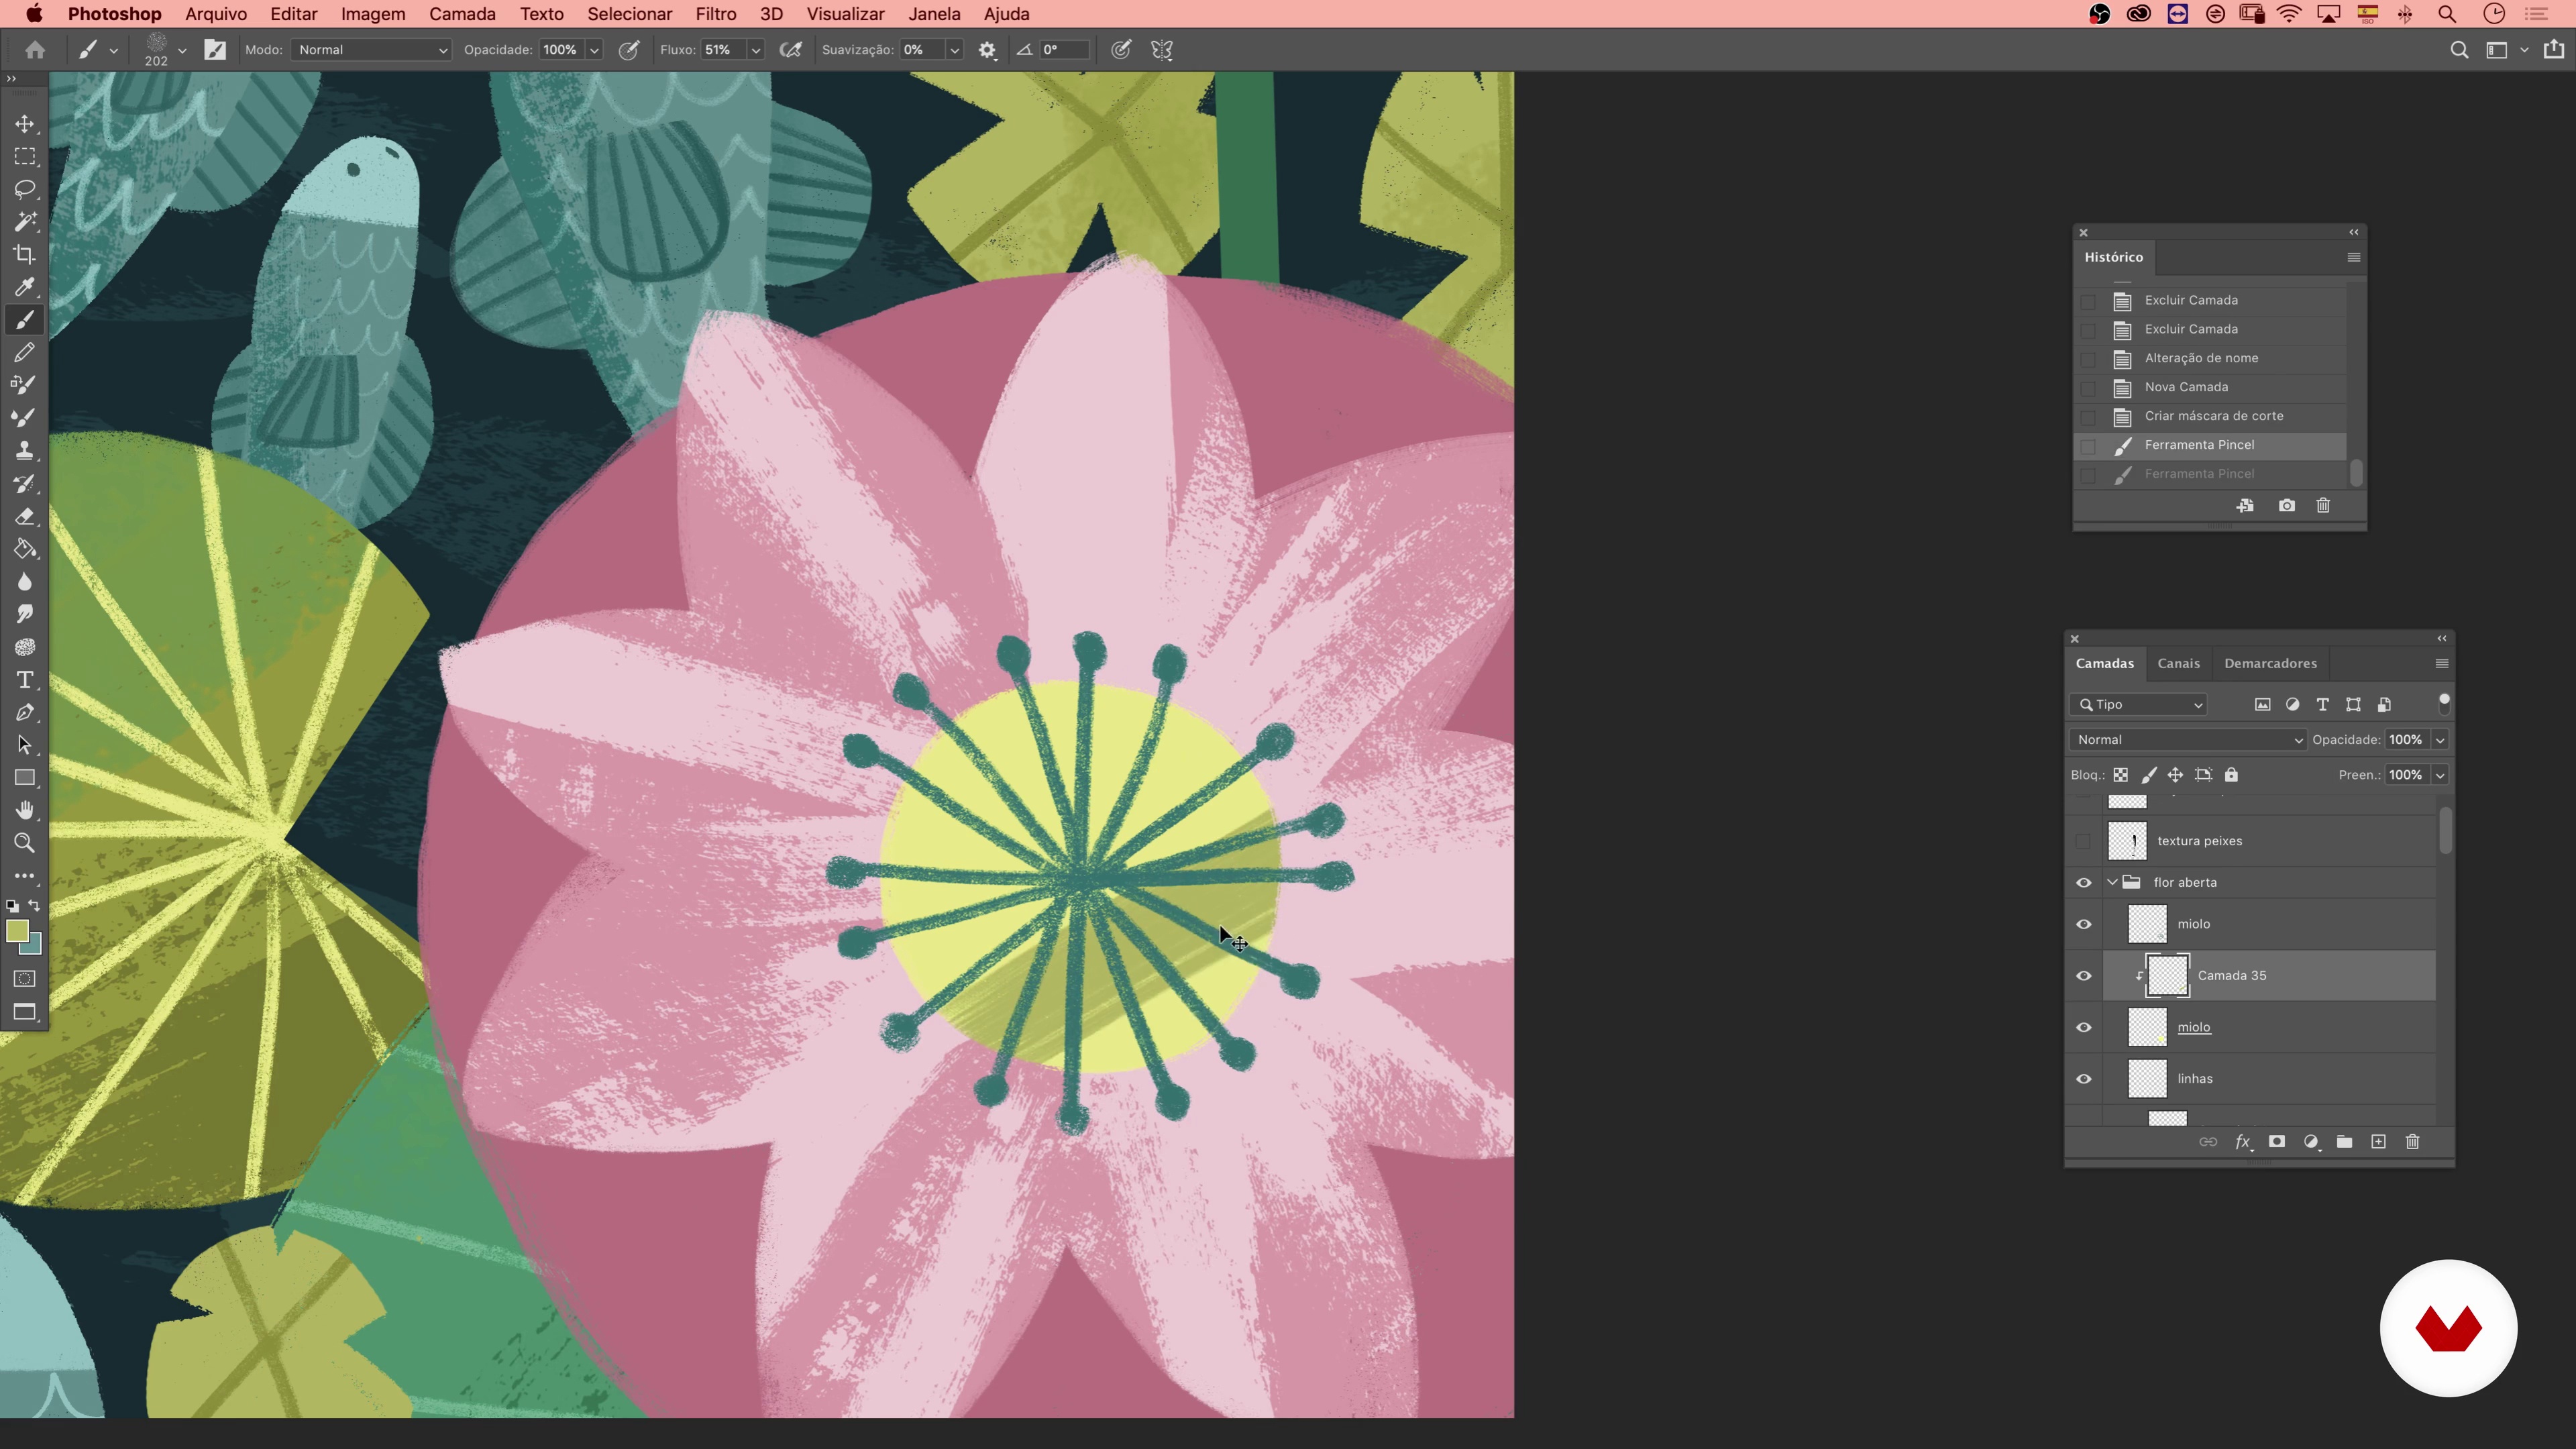This screenshot has height=1449, width=2576.
Task: Hide the Camada 35 layer
Action: tap(2084, 976)
